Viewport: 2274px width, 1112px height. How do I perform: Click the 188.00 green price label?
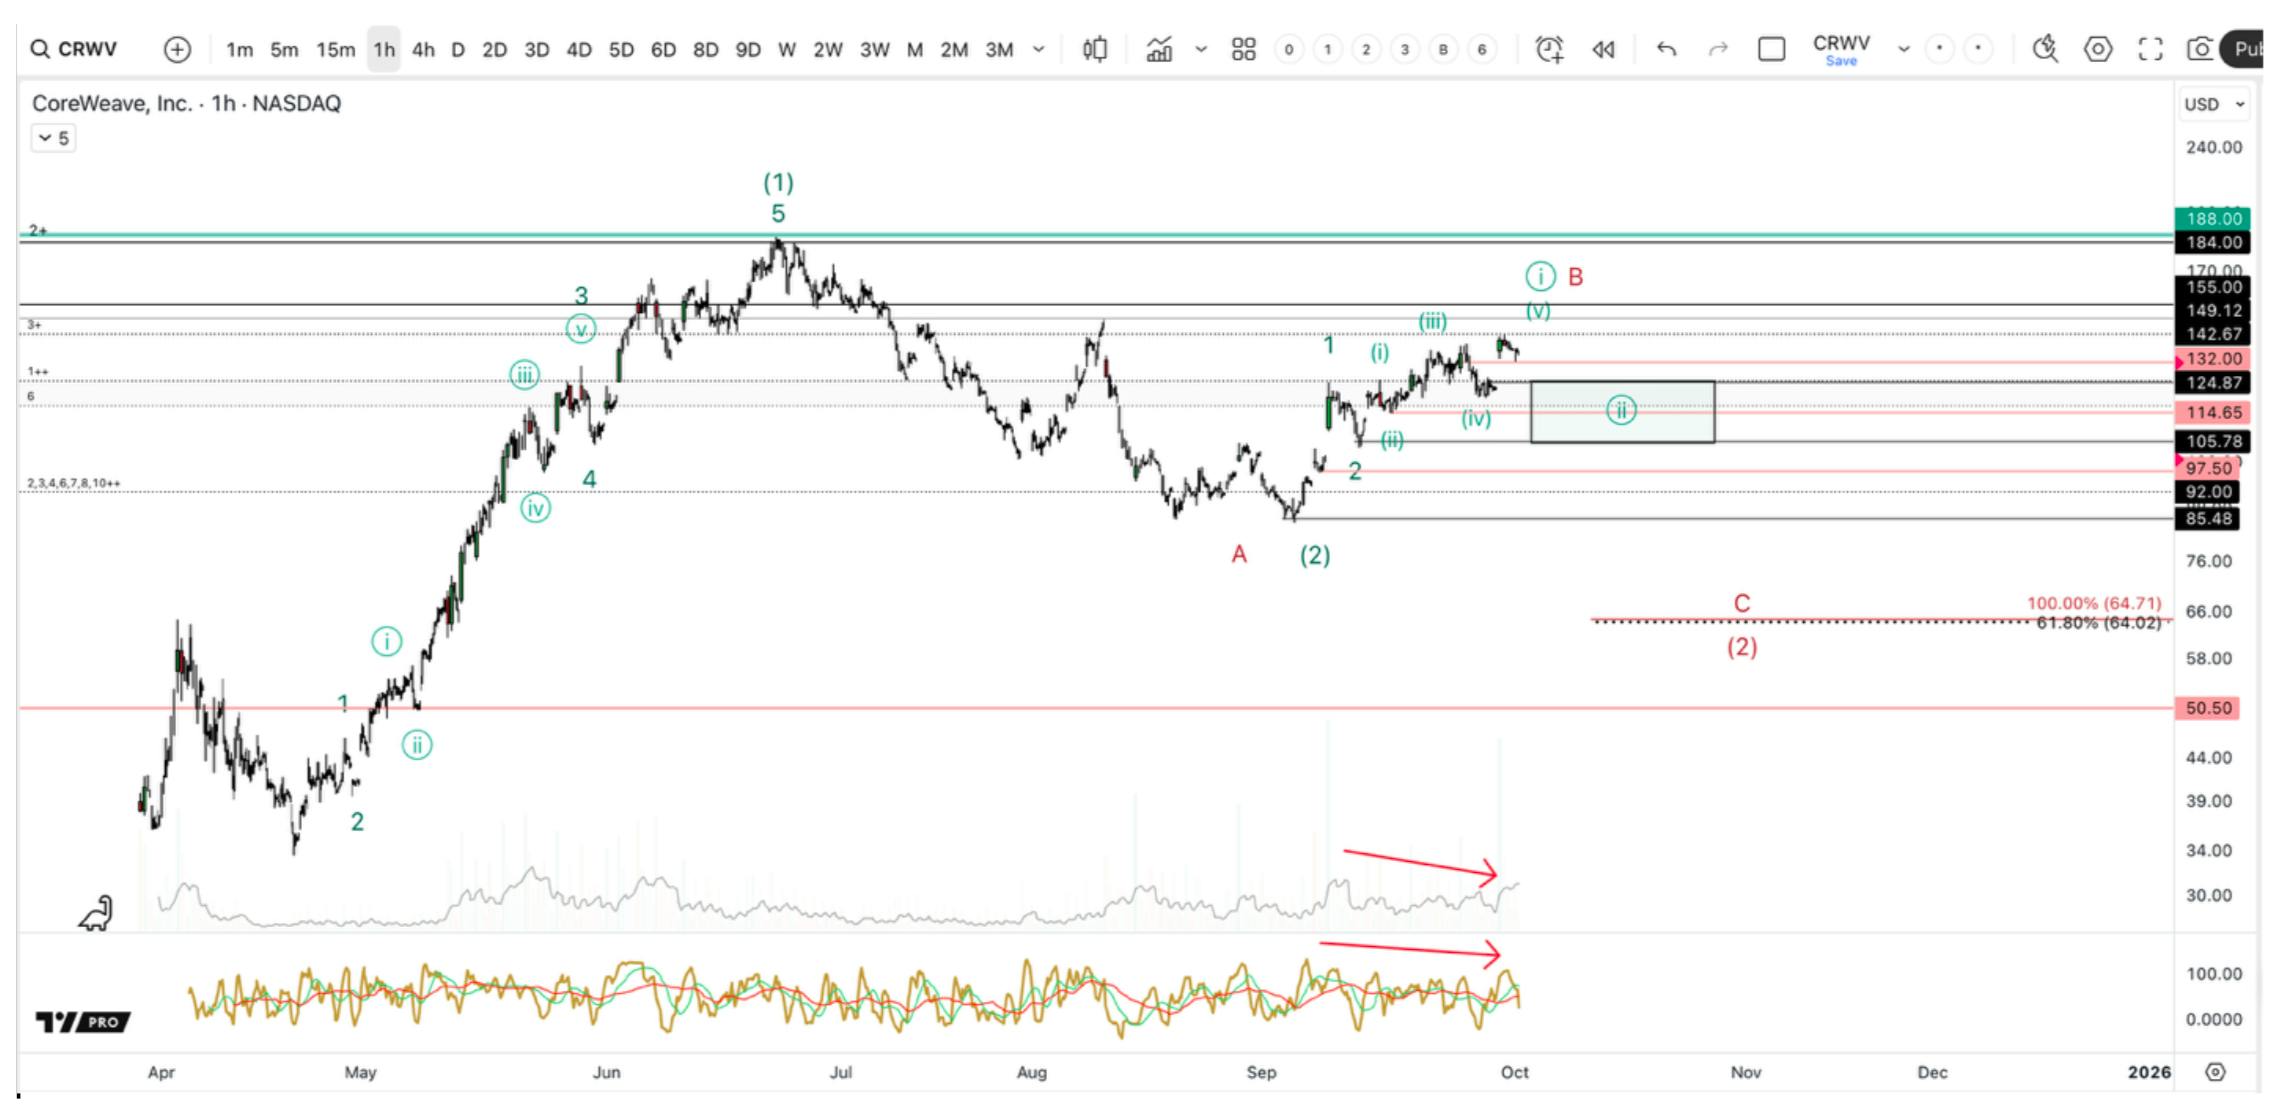2212,219
